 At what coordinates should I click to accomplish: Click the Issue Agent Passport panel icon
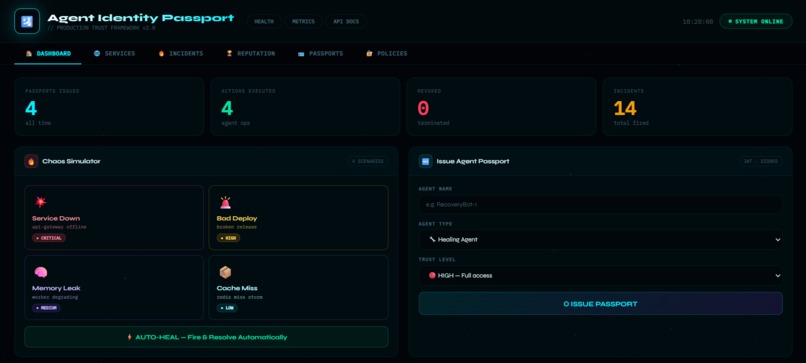coord(425,161)
